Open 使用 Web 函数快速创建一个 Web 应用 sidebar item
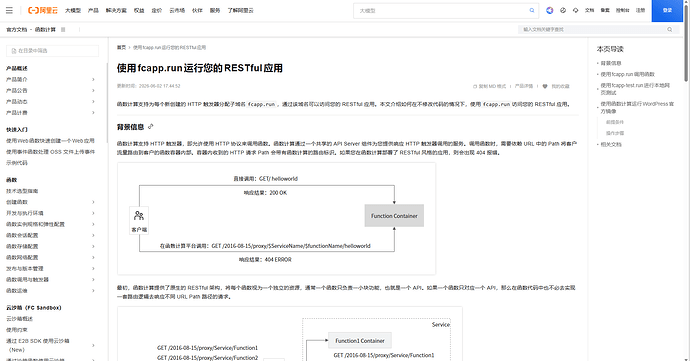This screenshot has height=361, width=690. (x=50, y=141)
